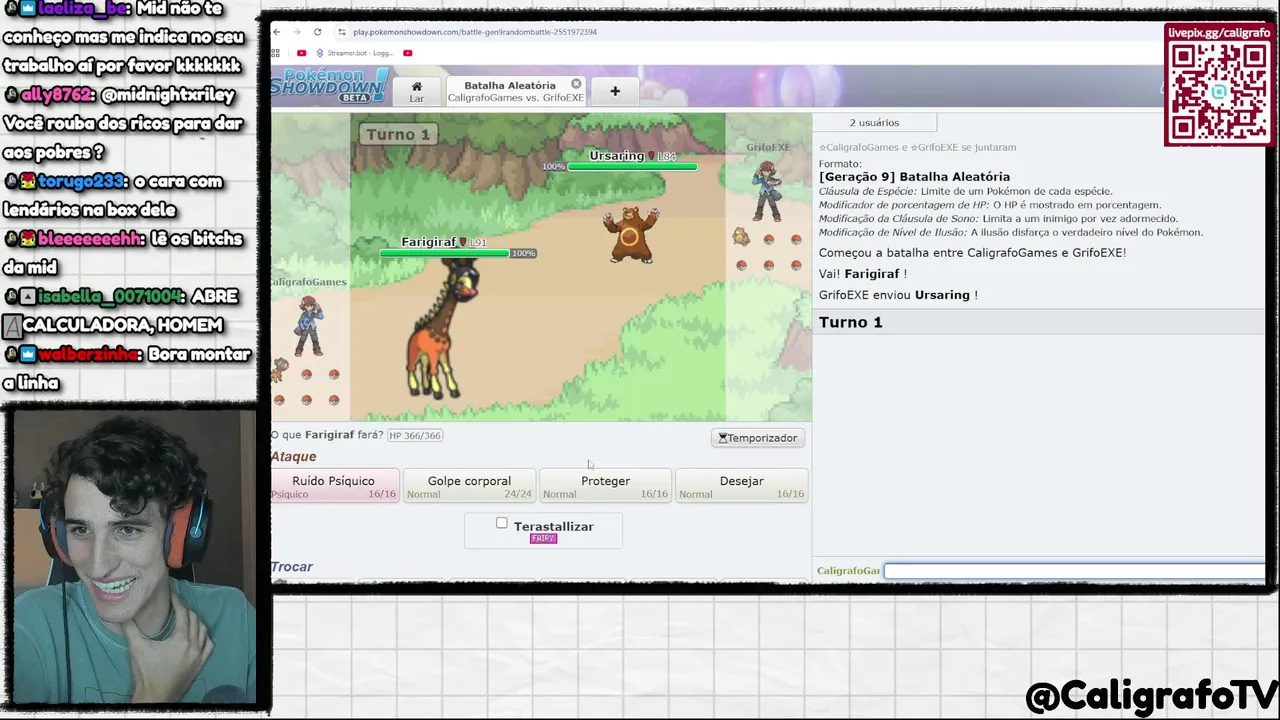The image size is (1280, 720).
Task: Click the Modificação da Cláusula de Sono line
Action: [x=998, y=218]
